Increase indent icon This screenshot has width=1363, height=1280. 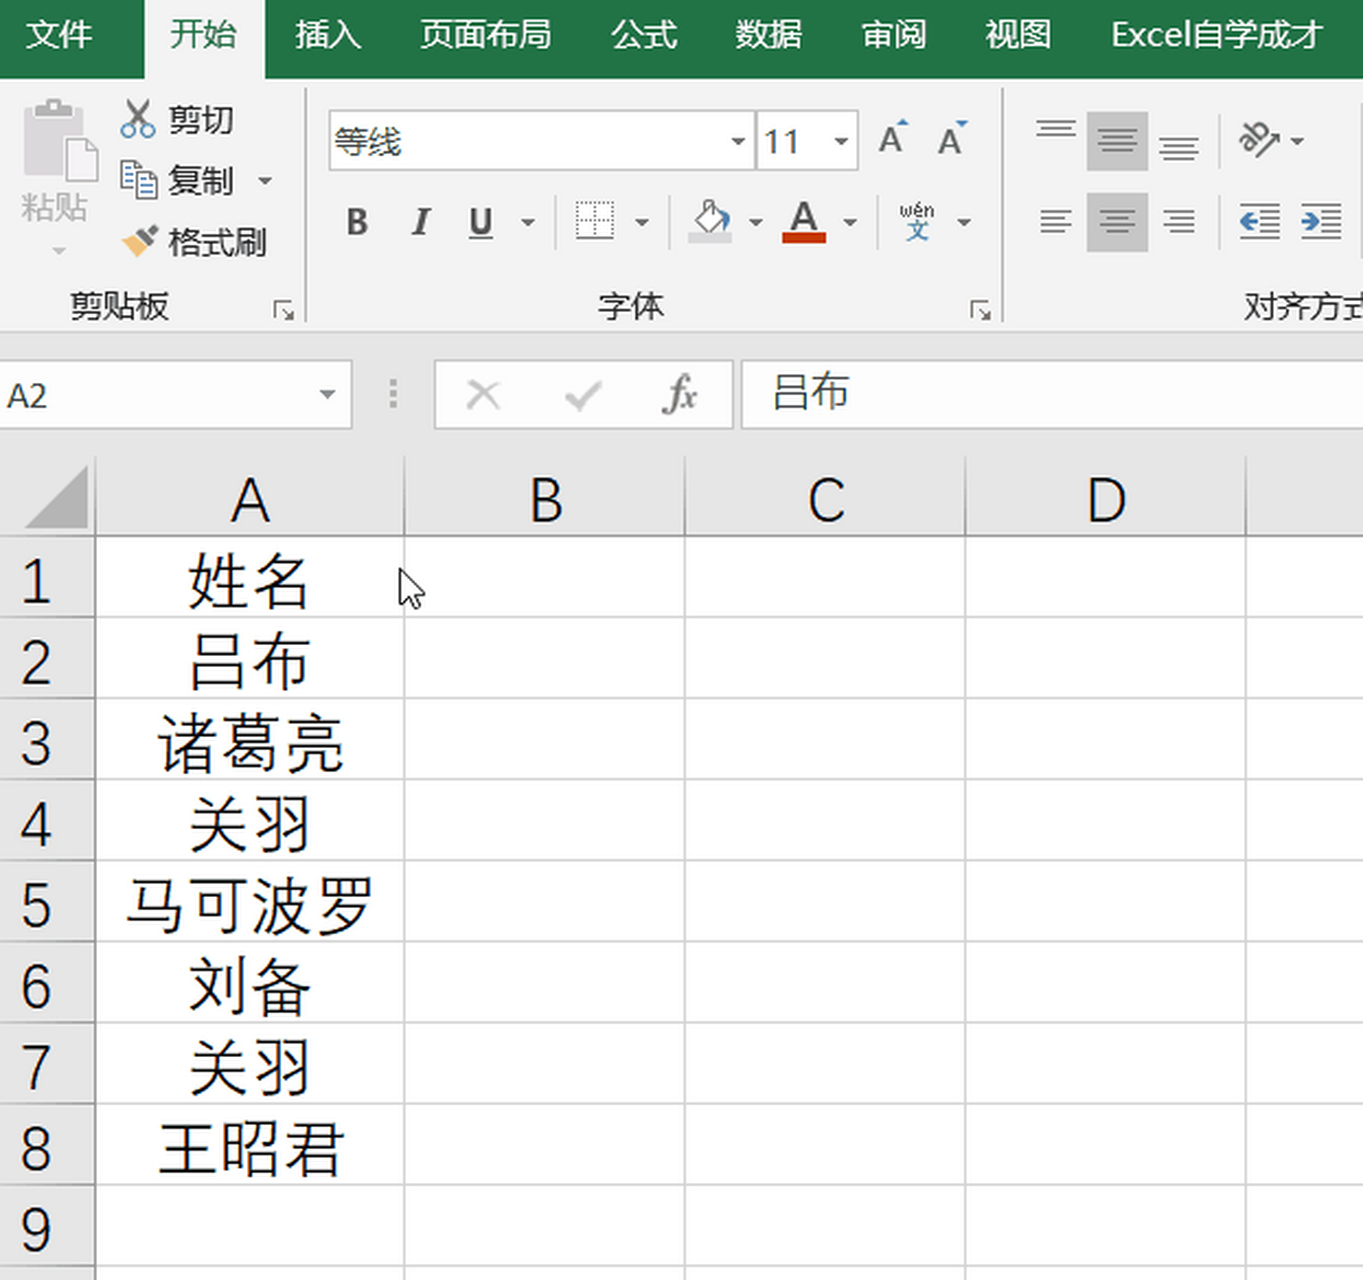click(x=1321, y=221)
